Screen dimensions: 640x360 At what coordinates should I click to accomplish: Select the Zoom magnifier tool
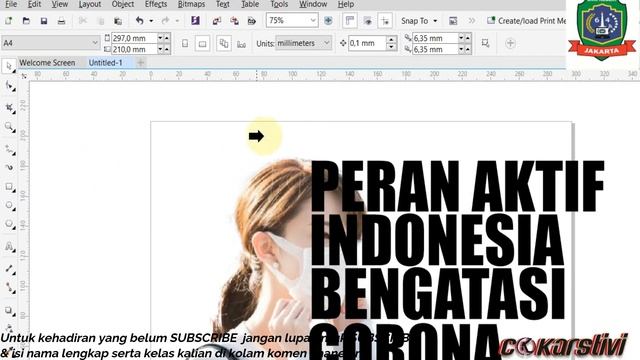click(9, 127)
